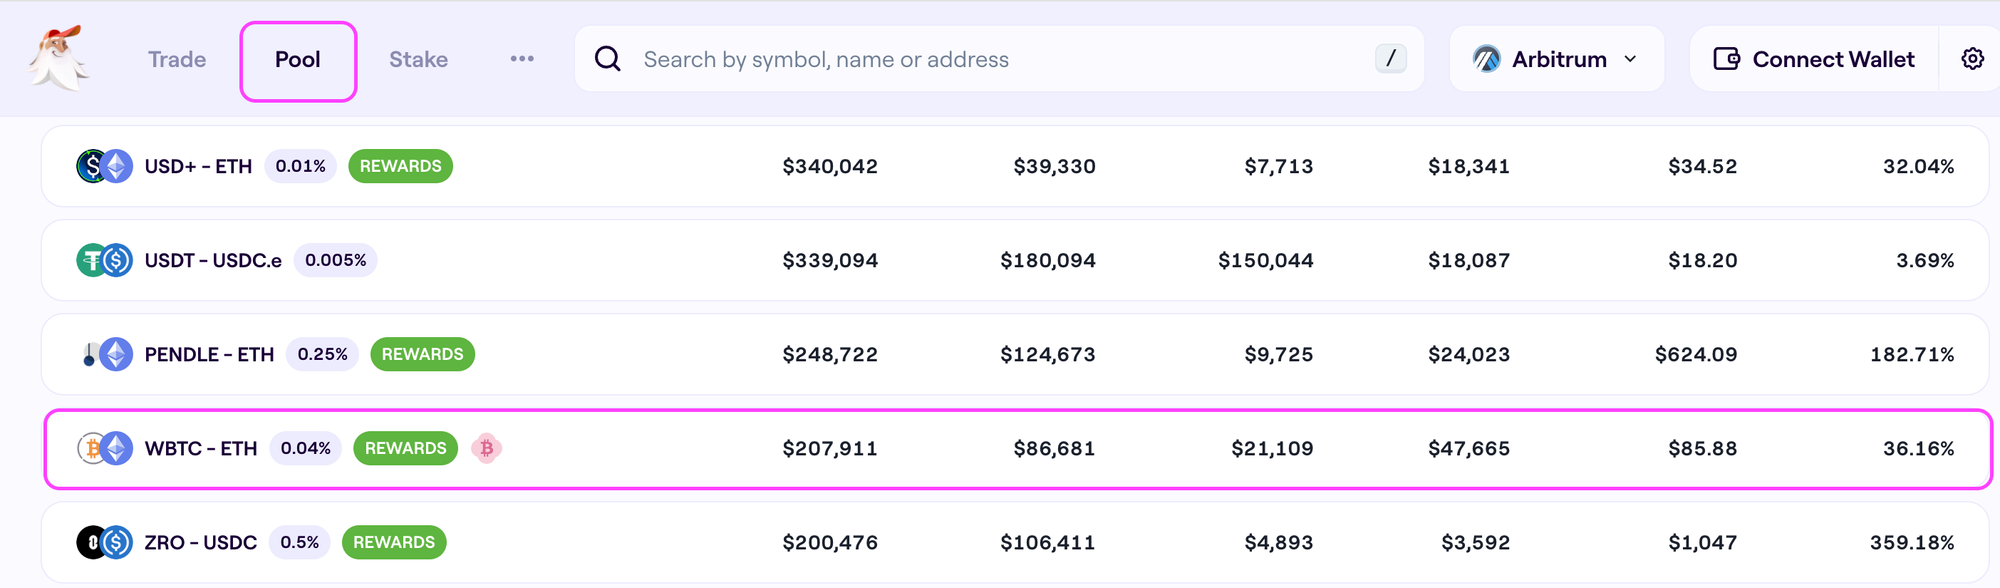Focus the symbol, name or address search field
Viewport: 2000px width, 588px height.
click(x=999, y=59)
